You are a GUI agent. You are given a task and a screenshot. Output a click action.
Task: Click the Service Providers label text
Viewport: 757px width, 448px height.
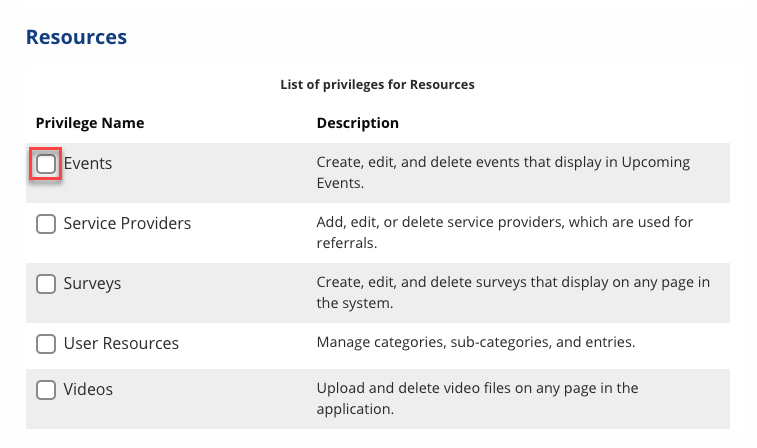127,223
